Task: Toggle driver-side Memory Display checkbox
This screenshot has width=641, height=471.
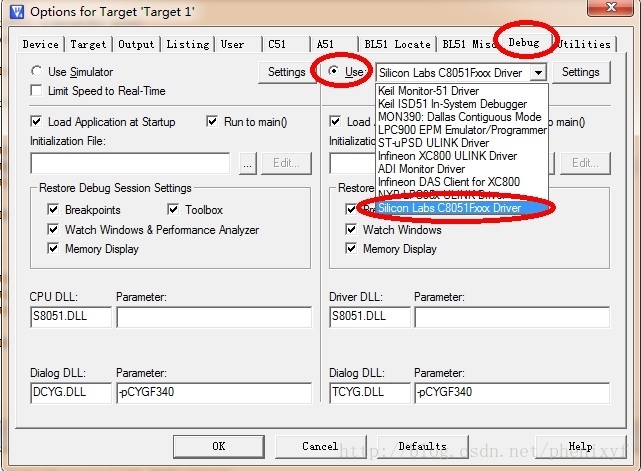Action: 351,248
